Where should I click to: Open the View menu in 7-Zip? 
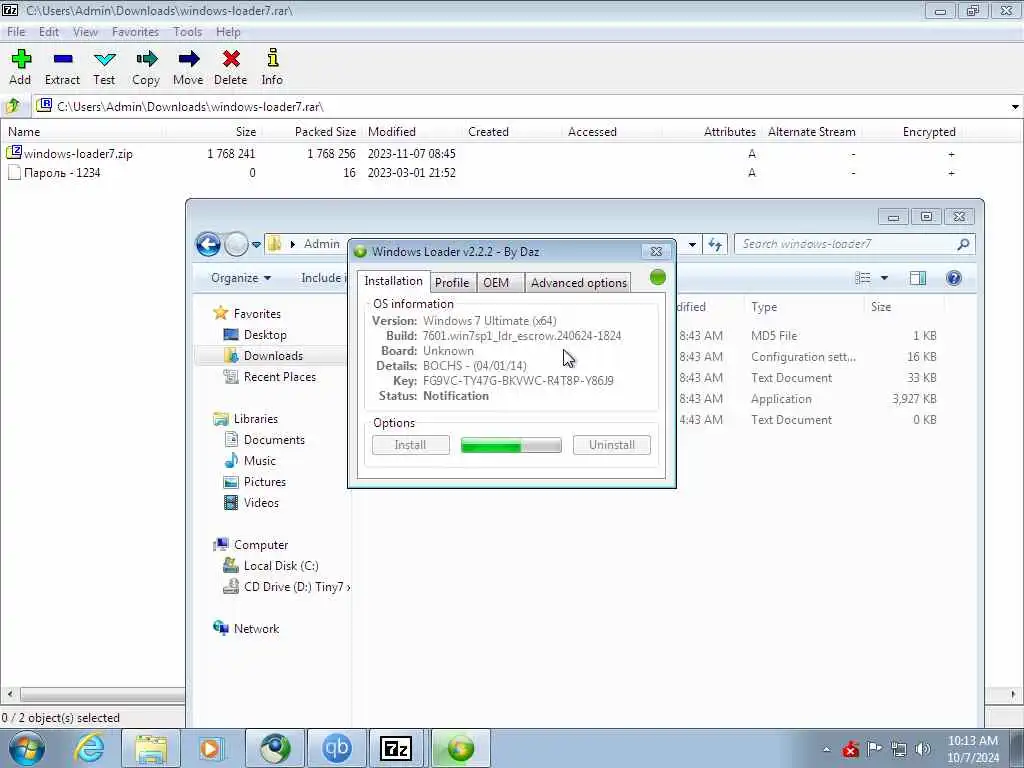tap(85, 32)
